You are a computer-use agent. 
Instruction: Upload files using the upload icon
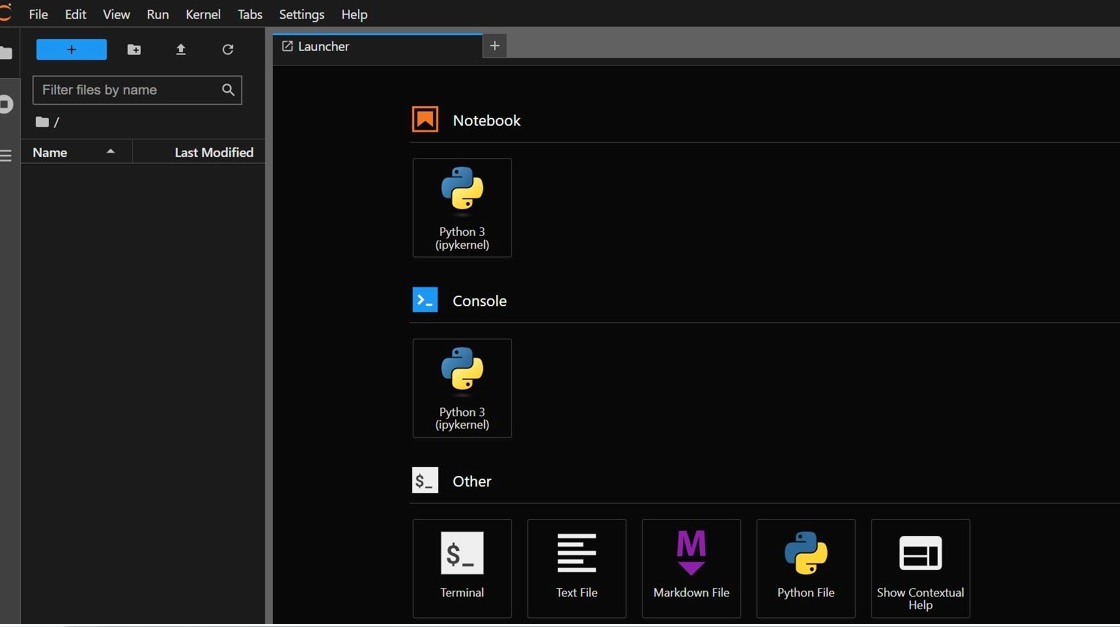pyautogui.click(x=181, y=49)
